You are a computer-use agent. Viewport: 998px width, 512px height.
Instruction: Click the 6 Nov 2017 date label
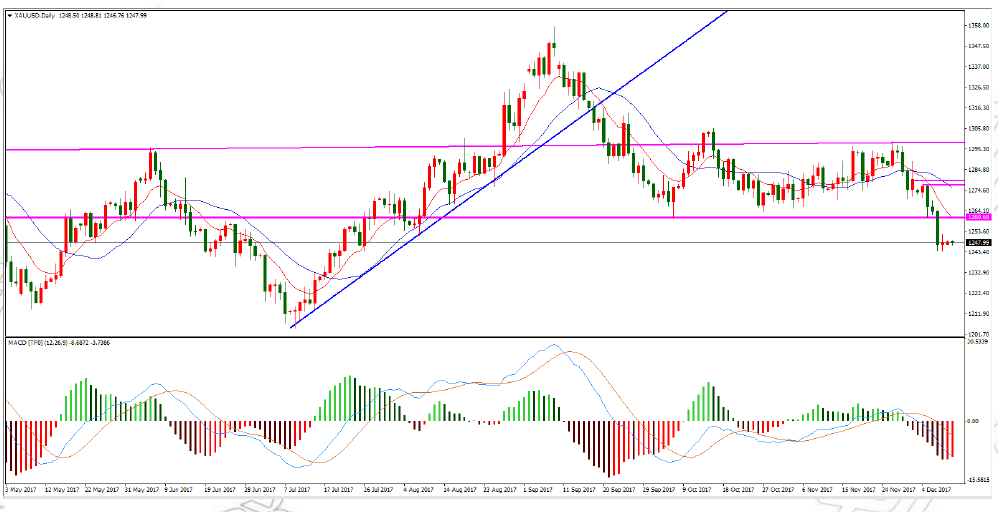tap(817, 490)
